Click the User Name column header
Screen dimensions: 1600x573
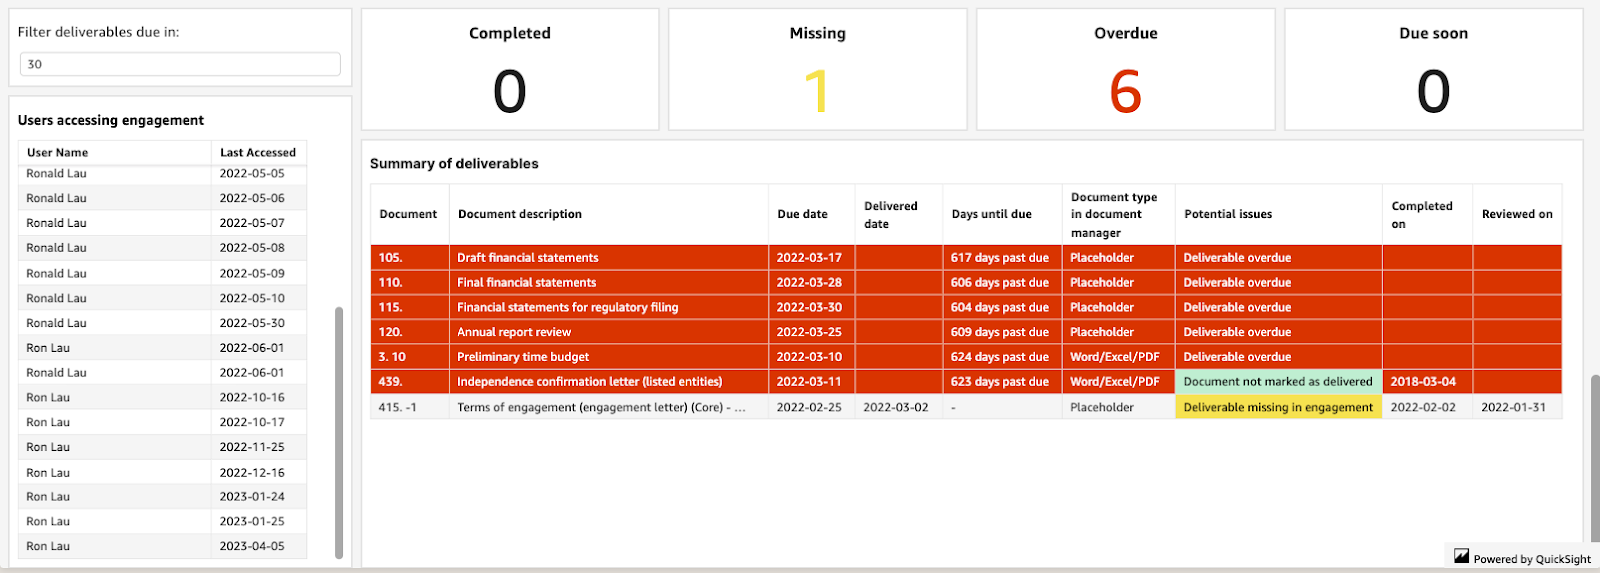[x=57, y=153]
